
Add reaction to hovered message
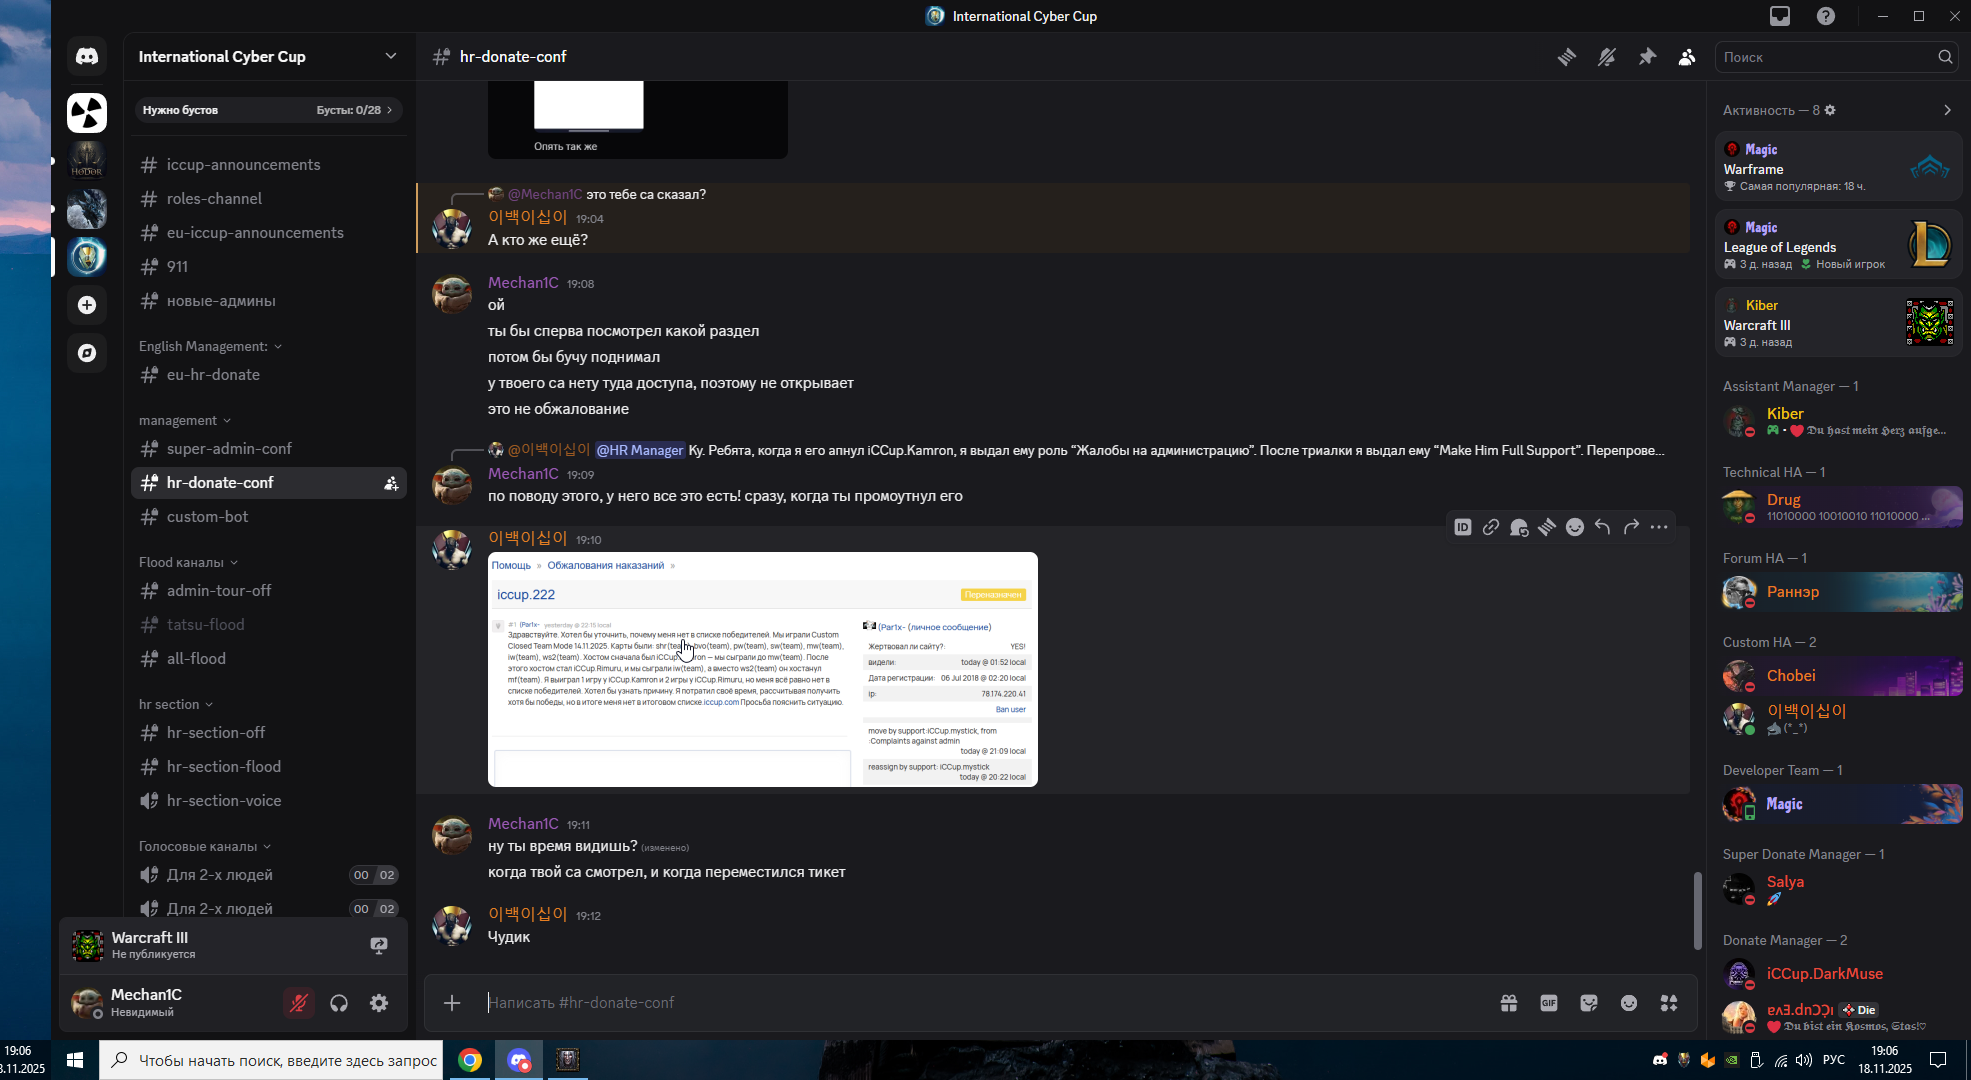[1575, 527]
